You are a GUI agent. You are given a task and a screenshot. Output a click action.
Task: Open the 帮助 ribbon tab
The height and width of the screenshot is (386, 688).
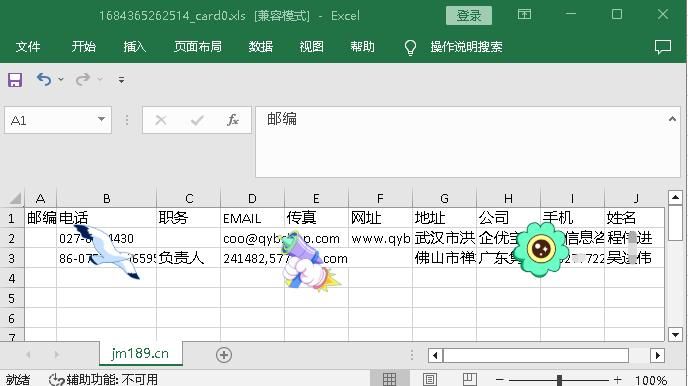362,46
